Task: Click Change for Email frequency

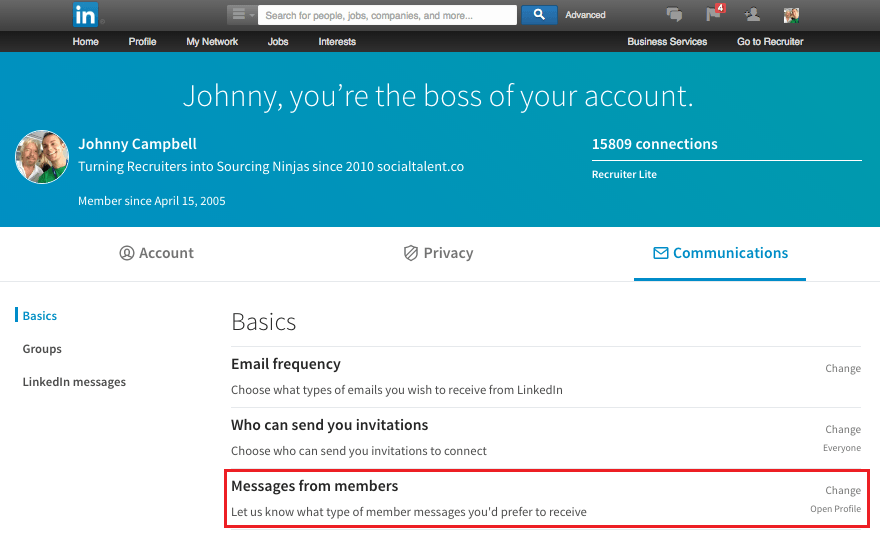Action: 843,369
